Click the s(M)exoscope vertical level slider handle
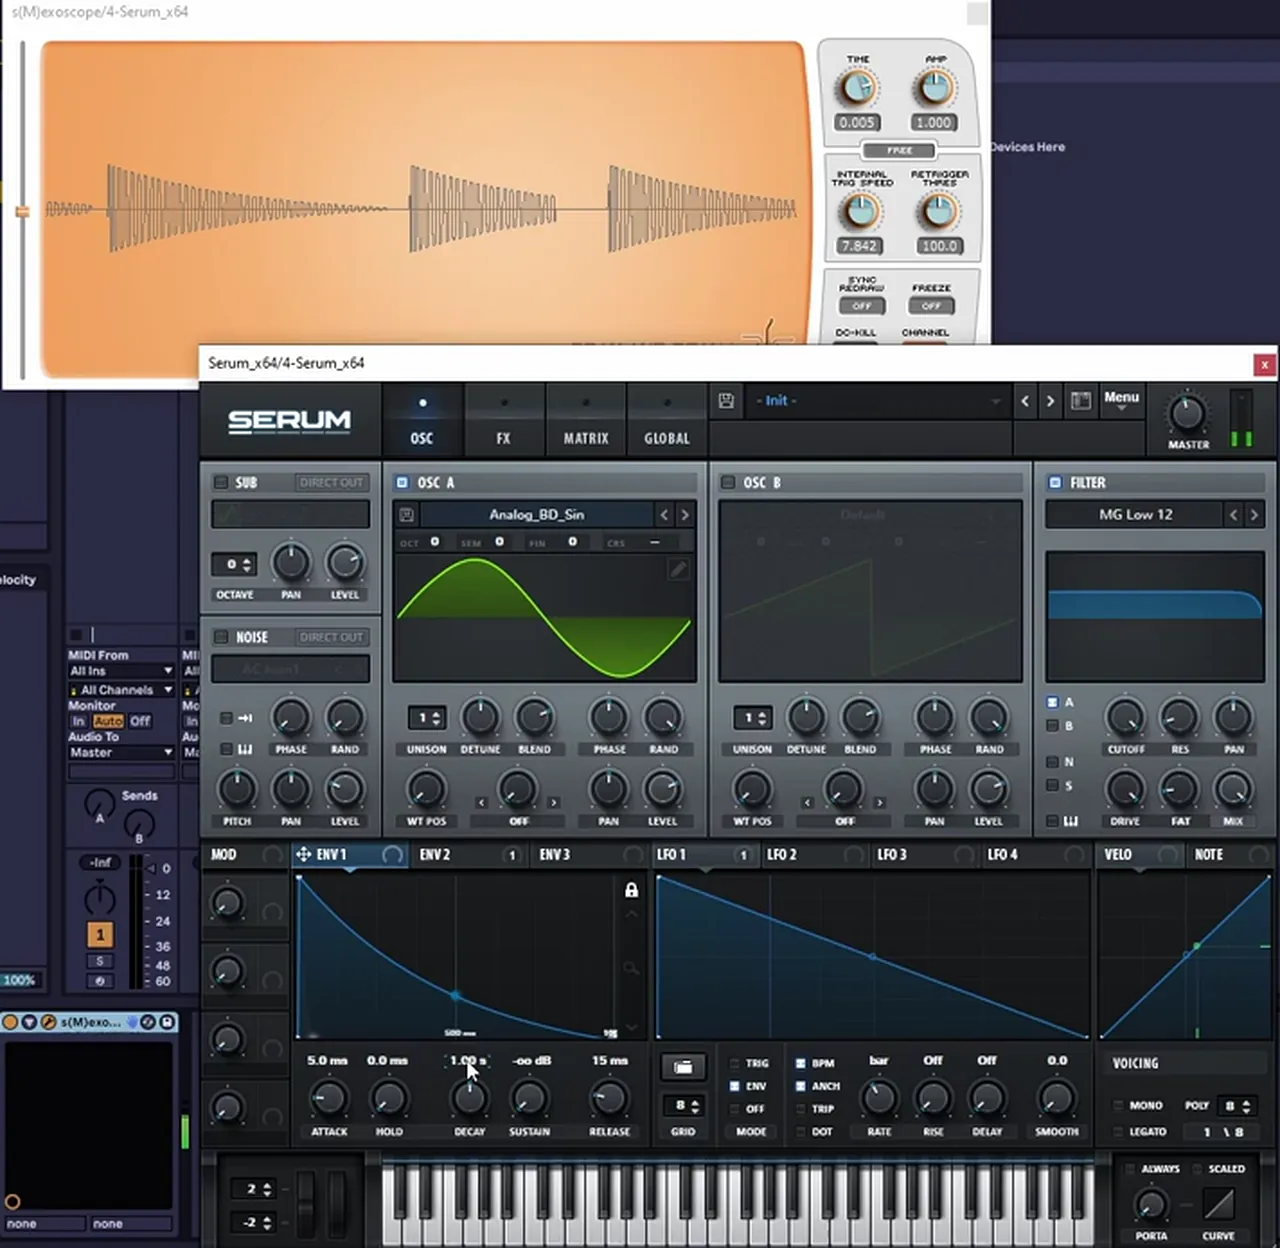 coord(22,211)
